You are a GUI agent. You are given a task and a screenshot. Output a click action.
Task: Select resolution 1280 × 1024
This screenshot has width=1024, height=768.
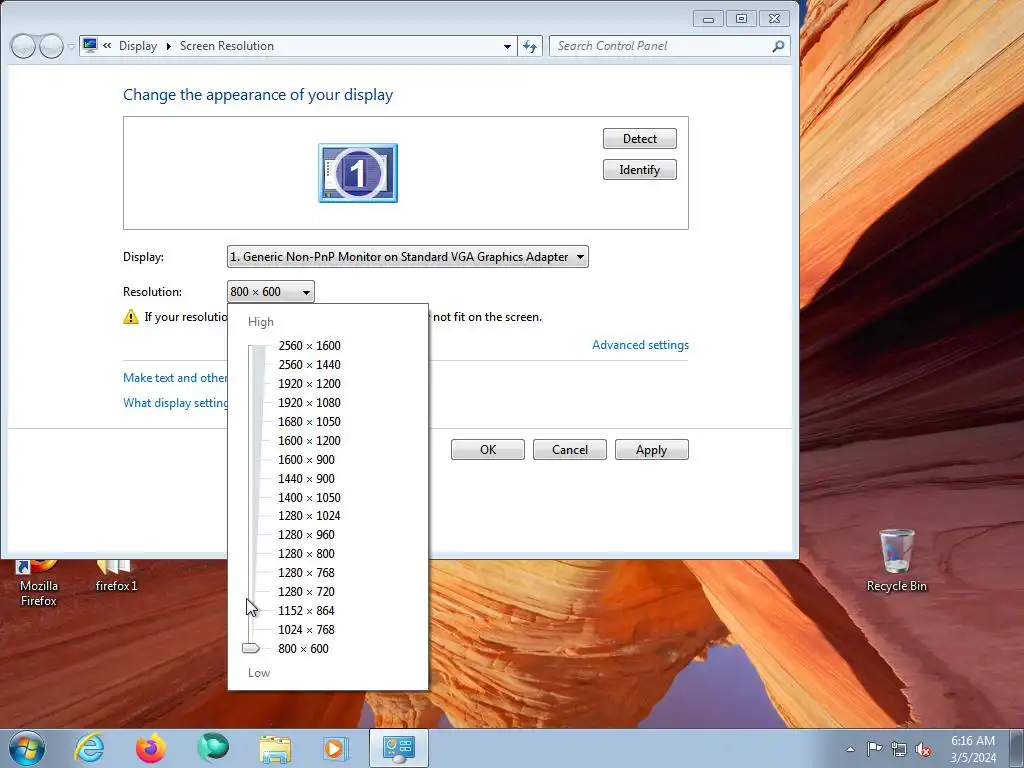tap(309, 515)
